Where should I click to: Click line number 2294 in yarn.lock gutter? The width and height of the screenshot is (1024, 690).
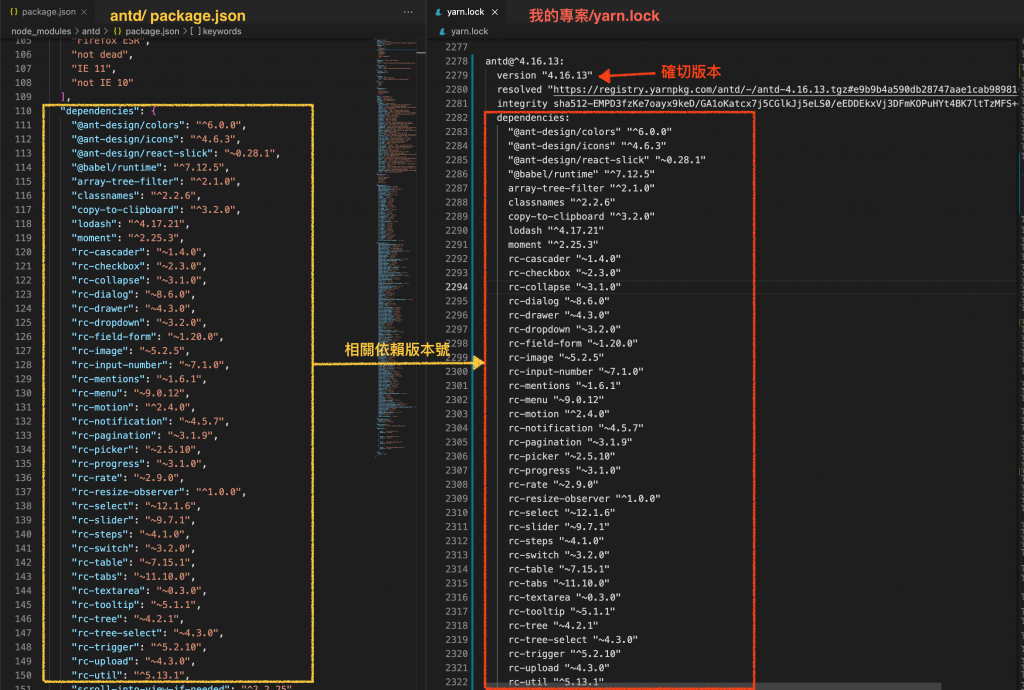(456, 287)
